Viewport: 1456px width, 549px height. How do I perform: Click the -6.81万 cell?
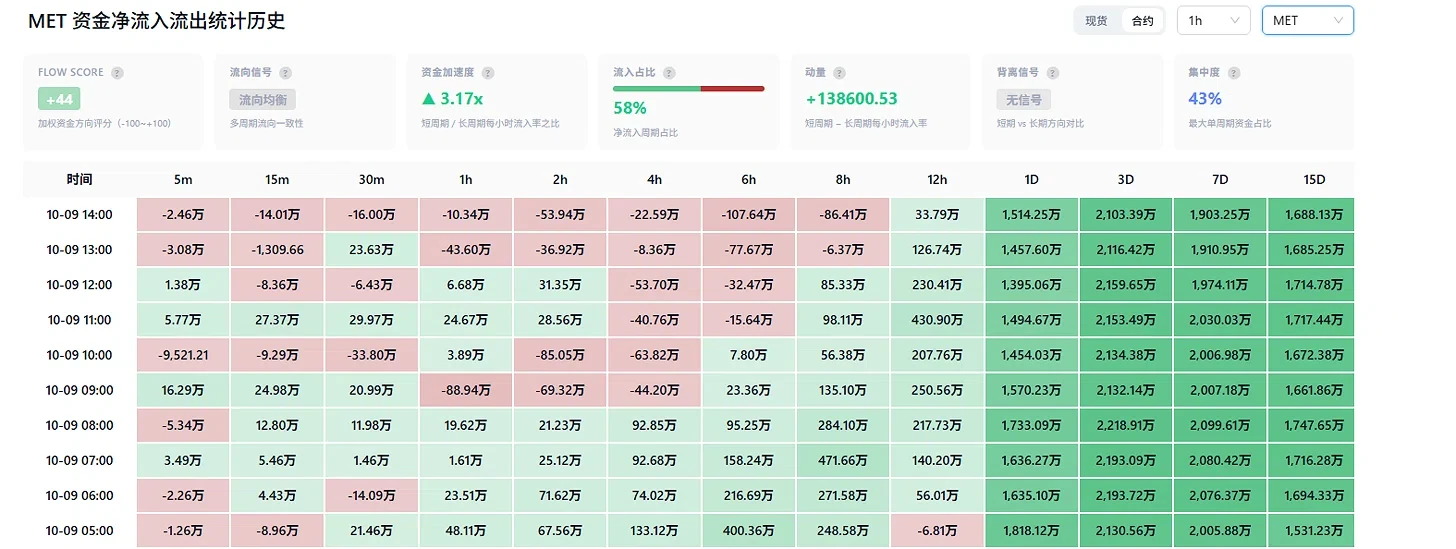pyautogui.click(x=937, y=530)
